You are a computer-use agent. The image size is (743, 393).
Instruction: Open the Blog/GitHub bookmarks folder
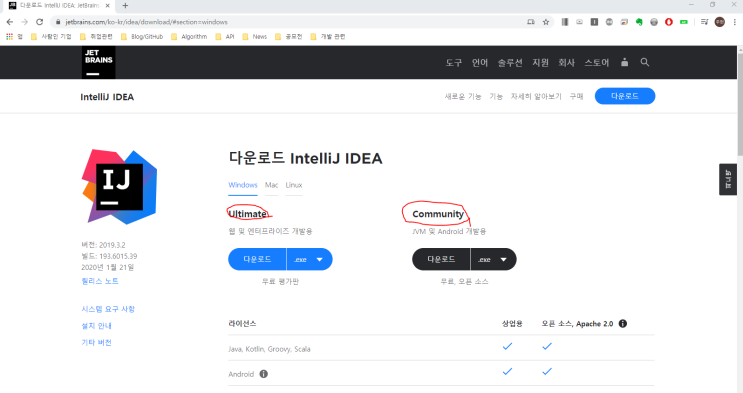(142, 37)
